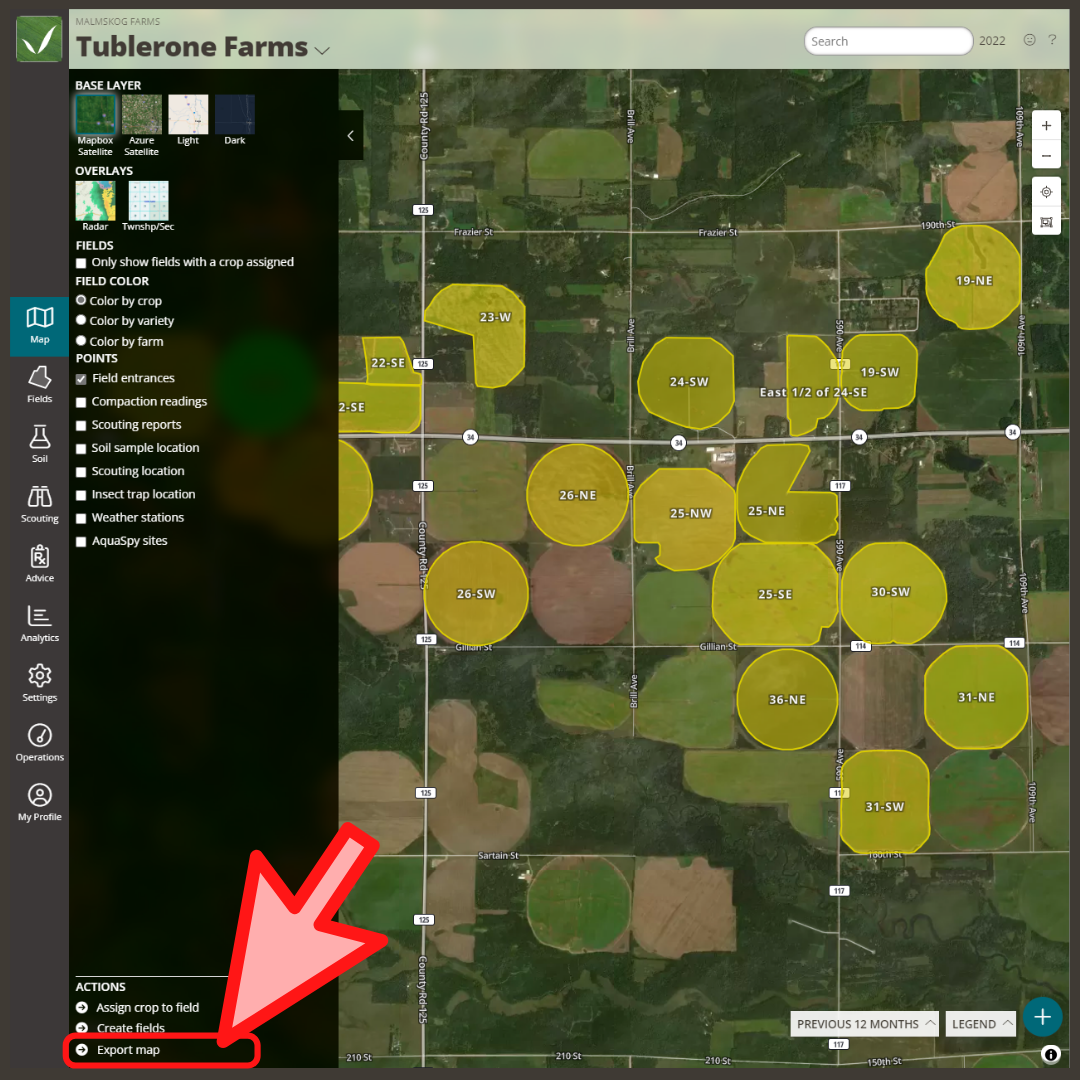Select Color by variety radio option
Image resolution: width=1080 pixels, height=1080 pixels.
[81, 320]
